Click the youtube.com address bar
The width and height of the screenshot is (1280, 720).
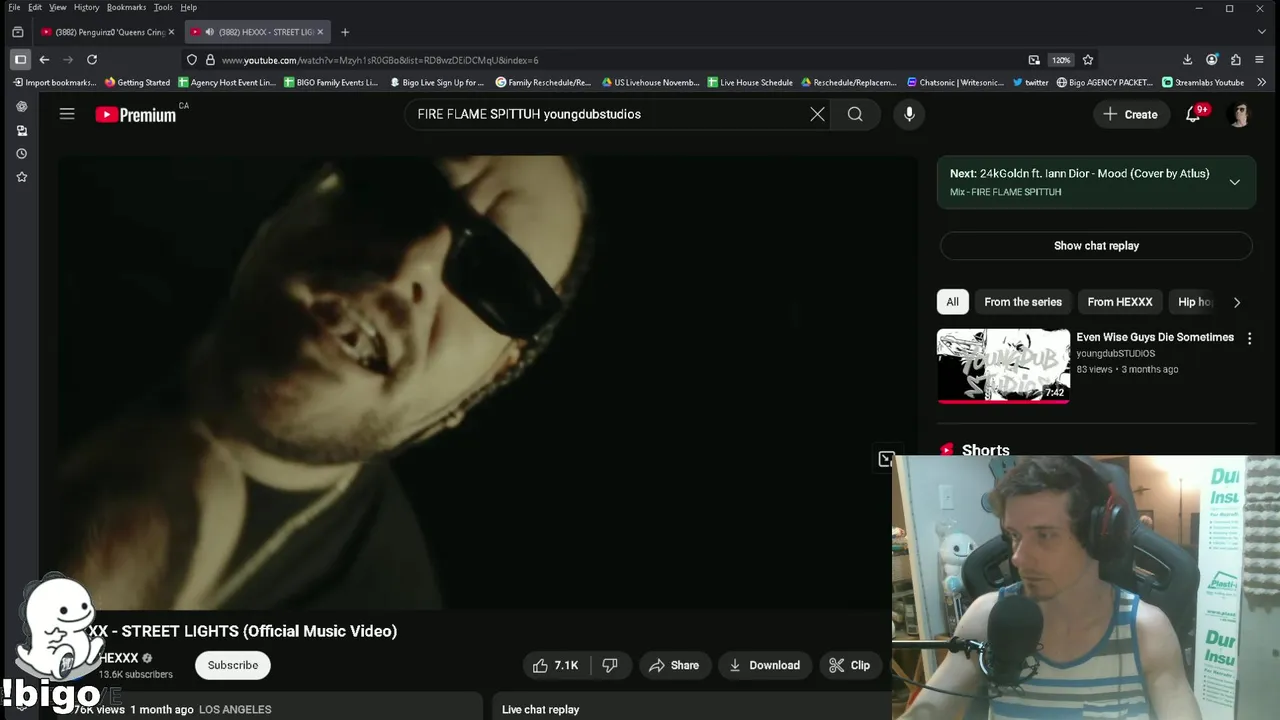(620, 60)
